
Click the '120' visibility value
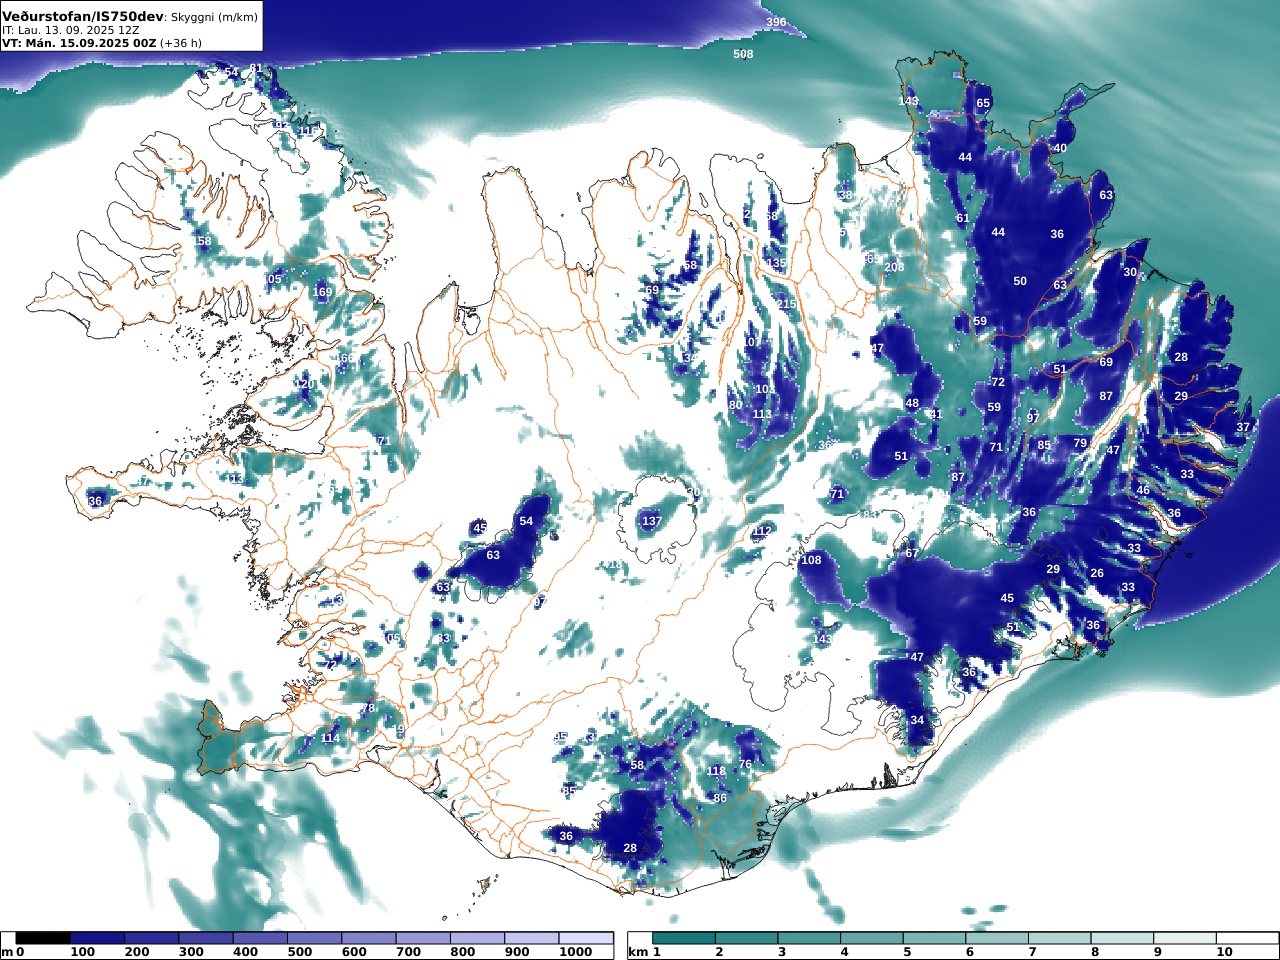coord(305,385)
